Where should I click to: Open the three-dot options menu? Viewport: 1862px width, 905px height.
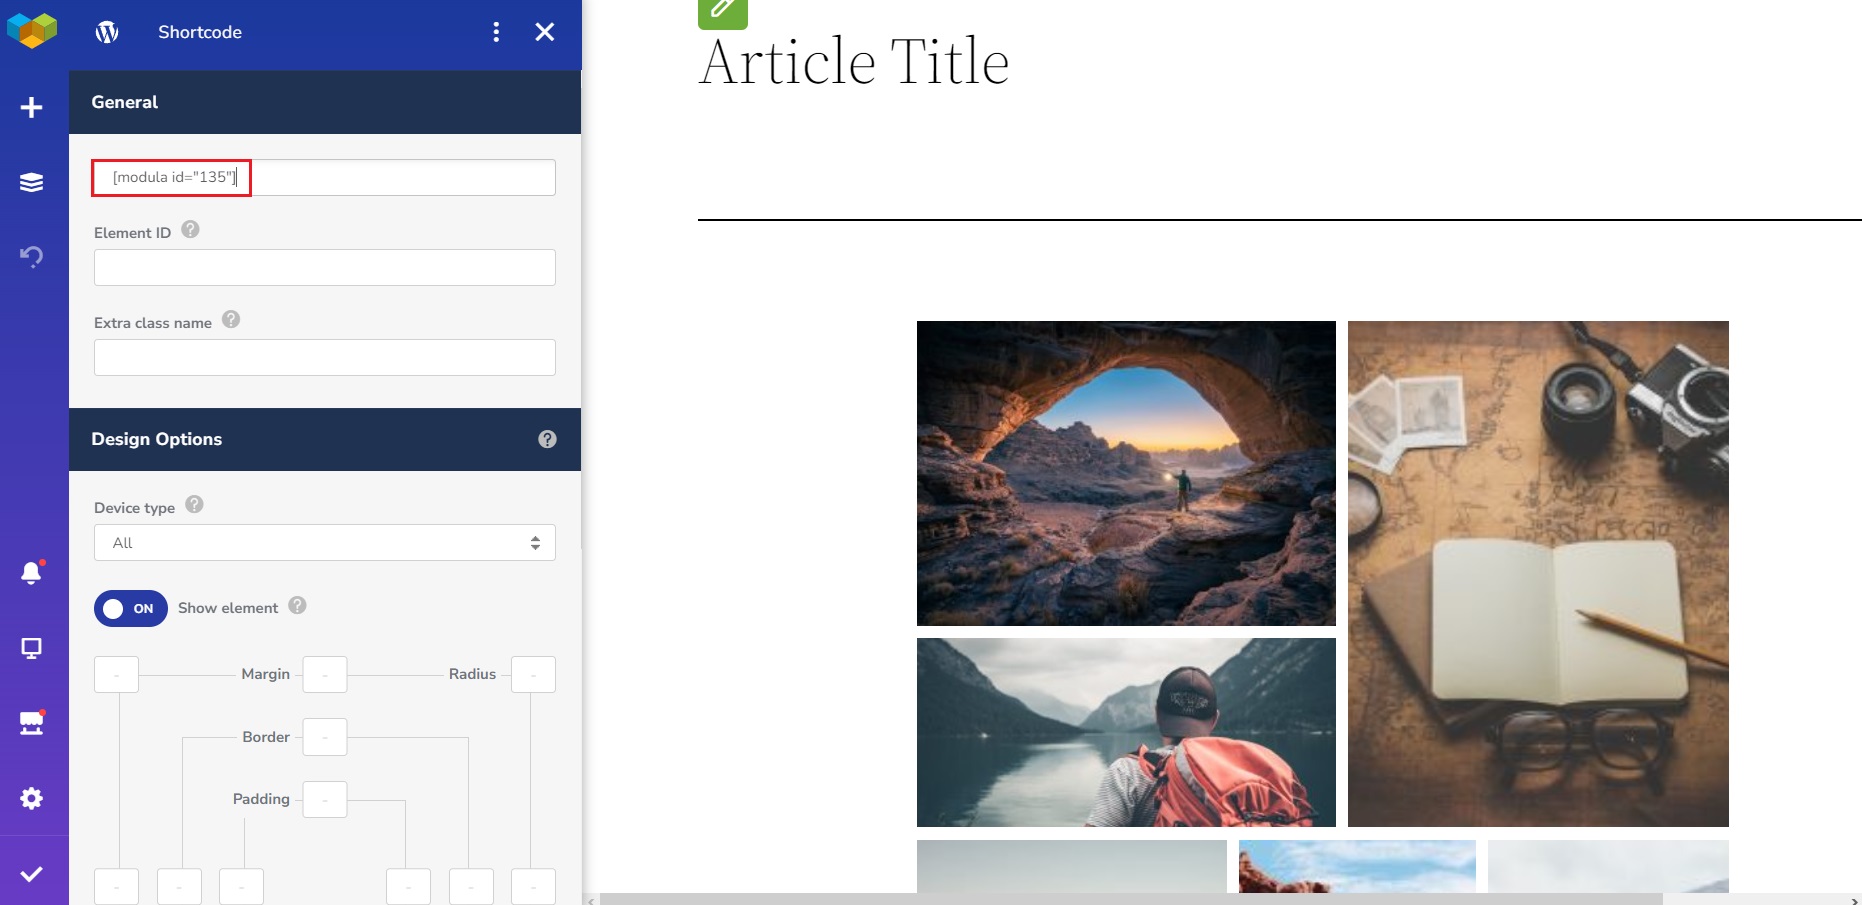496,32
